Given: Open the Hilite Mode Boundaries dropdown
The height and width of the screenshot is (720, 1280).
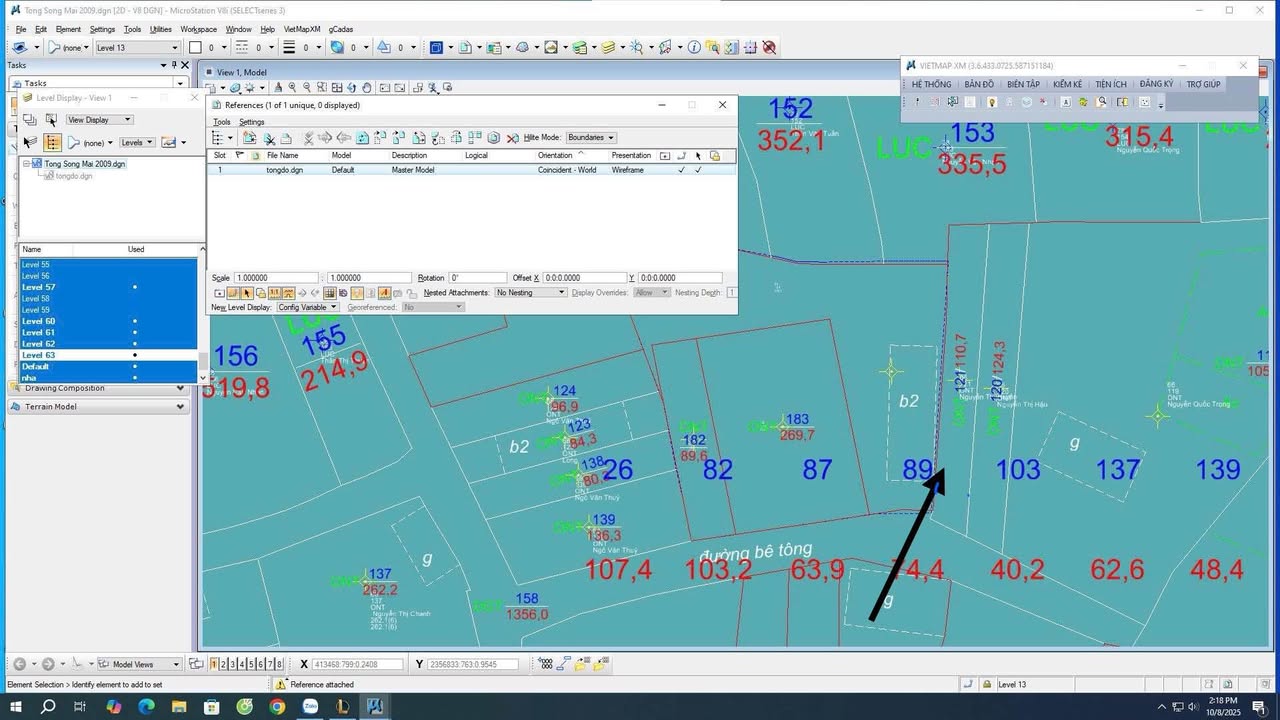Looking at the screenshot, I should point(592,137).
